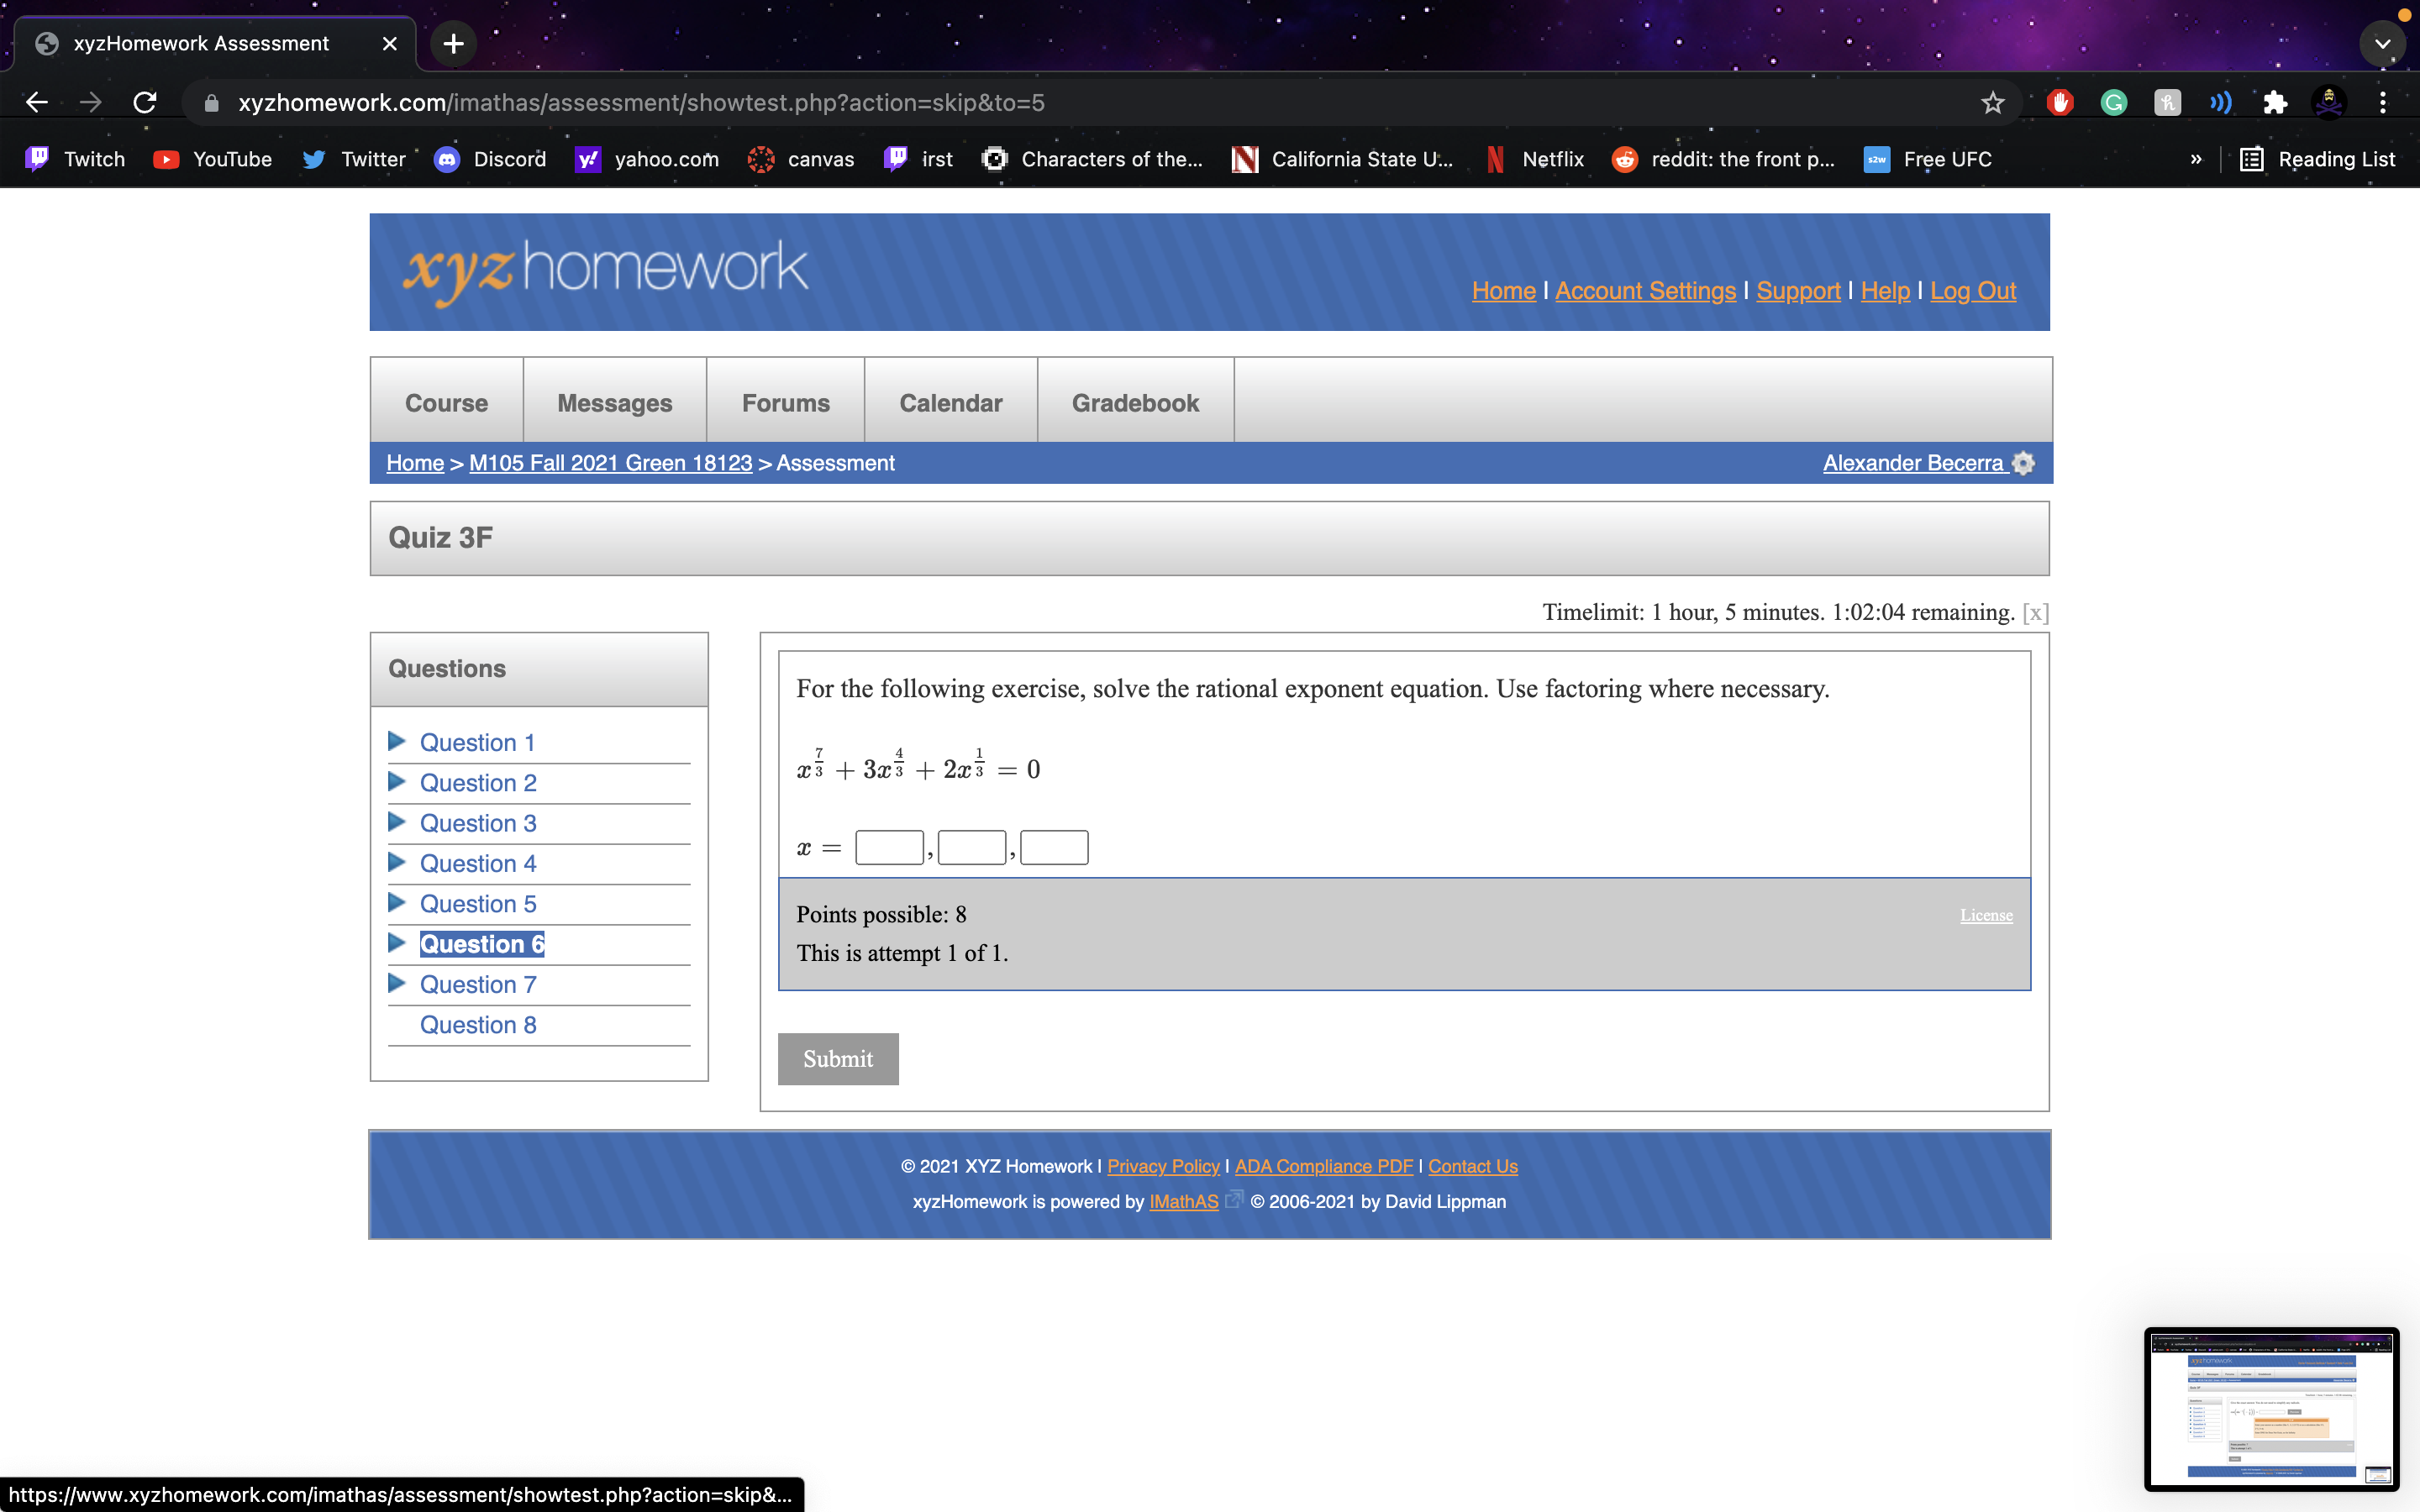
Task: Open the Extensions puzzle piece icon
Action: pos(2275,102)
